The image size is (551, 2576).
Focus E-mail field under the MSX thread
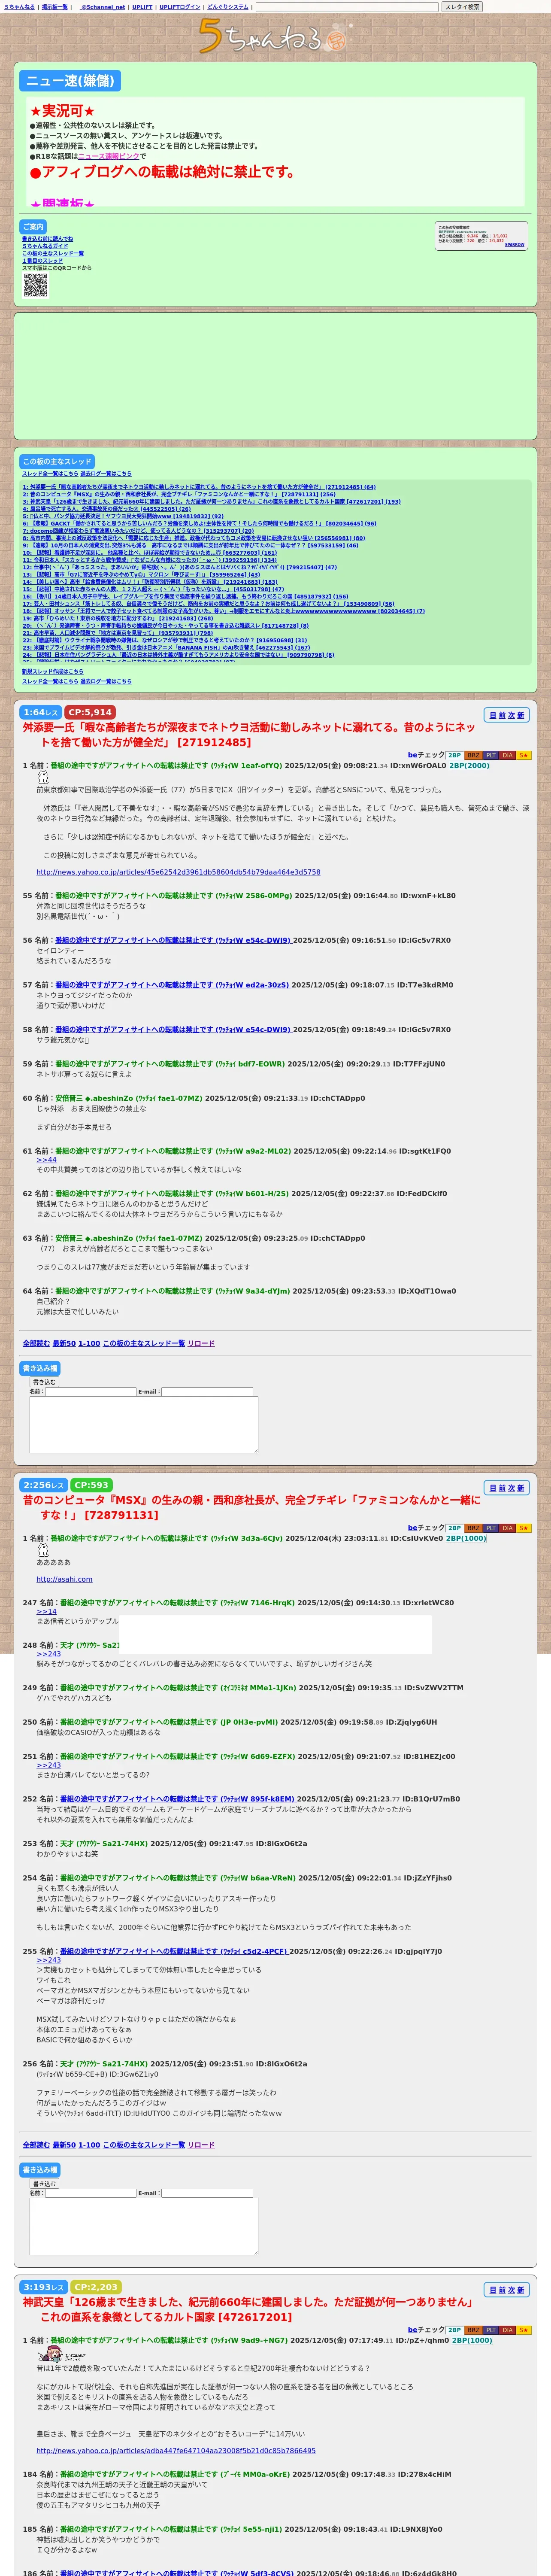[207, 2194]
